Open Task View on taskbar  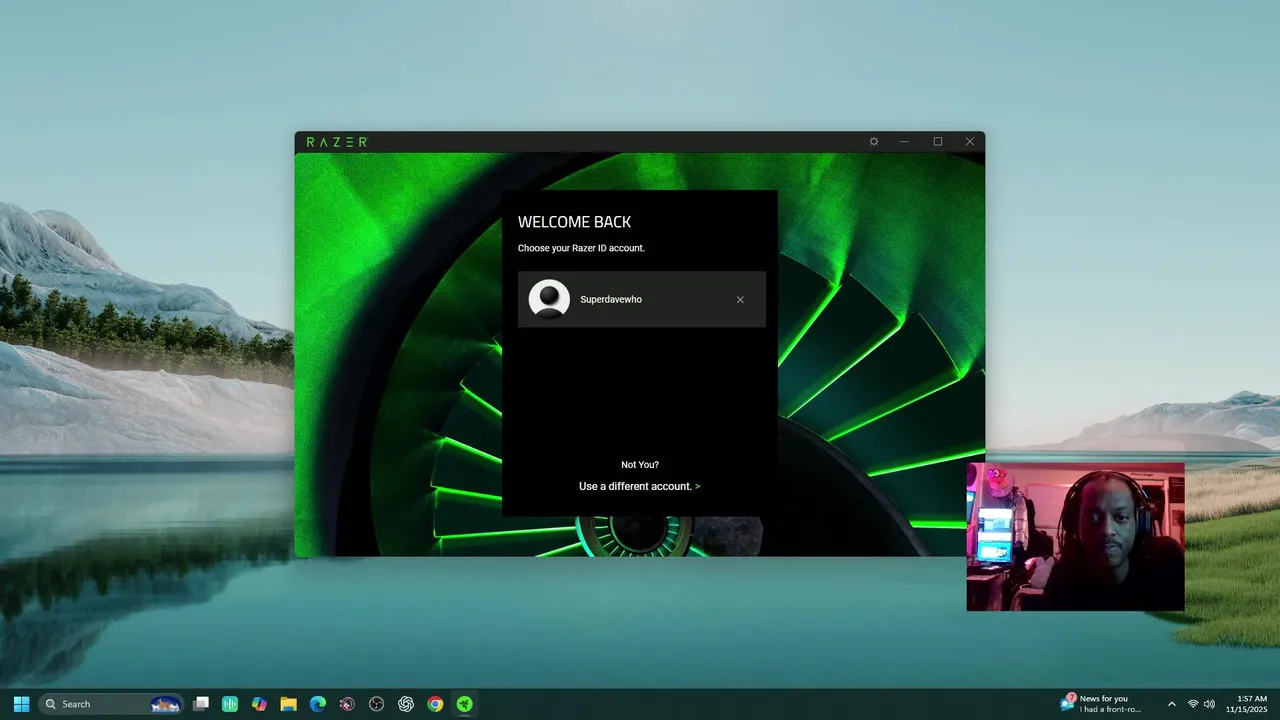click(201, 704)
